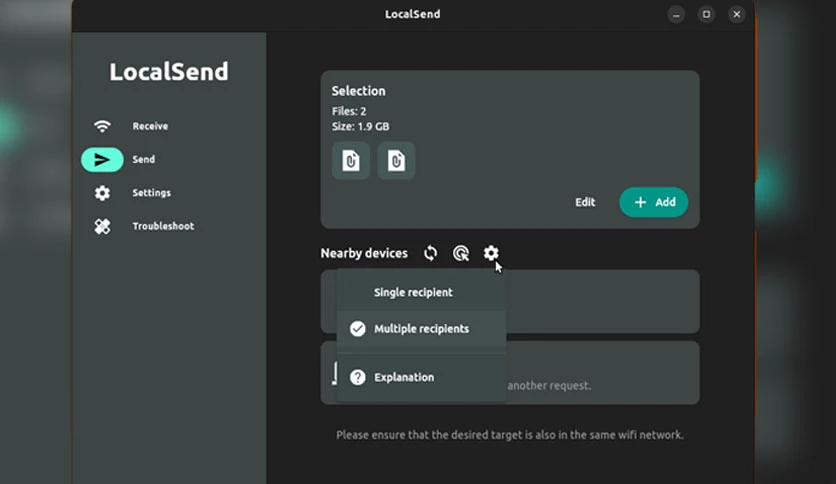Close the LocalSend window
The height and width of the screenshot is (484, 836).
click(737, 14)
